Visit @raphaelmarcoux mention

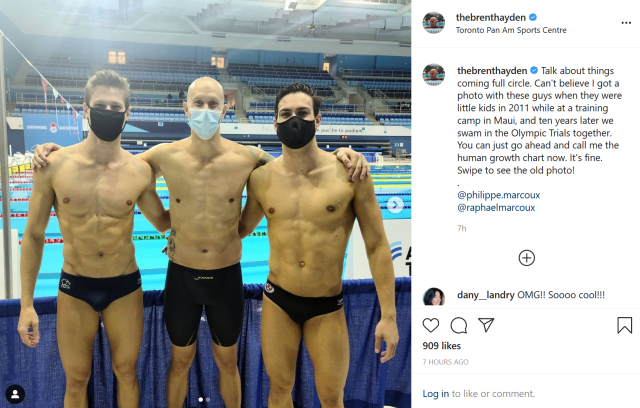tap(496, 208)
